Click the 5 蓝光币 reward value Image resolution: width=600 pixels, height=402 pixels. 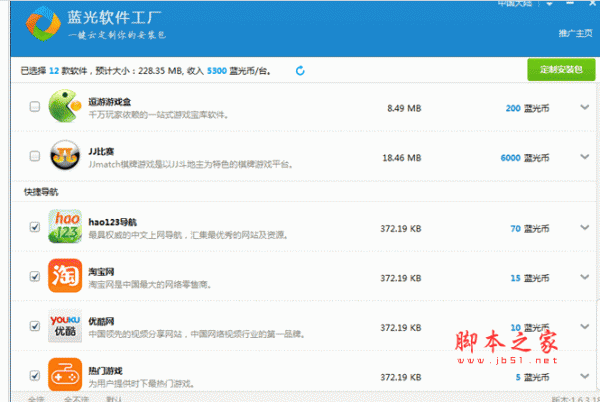point(532,377)
